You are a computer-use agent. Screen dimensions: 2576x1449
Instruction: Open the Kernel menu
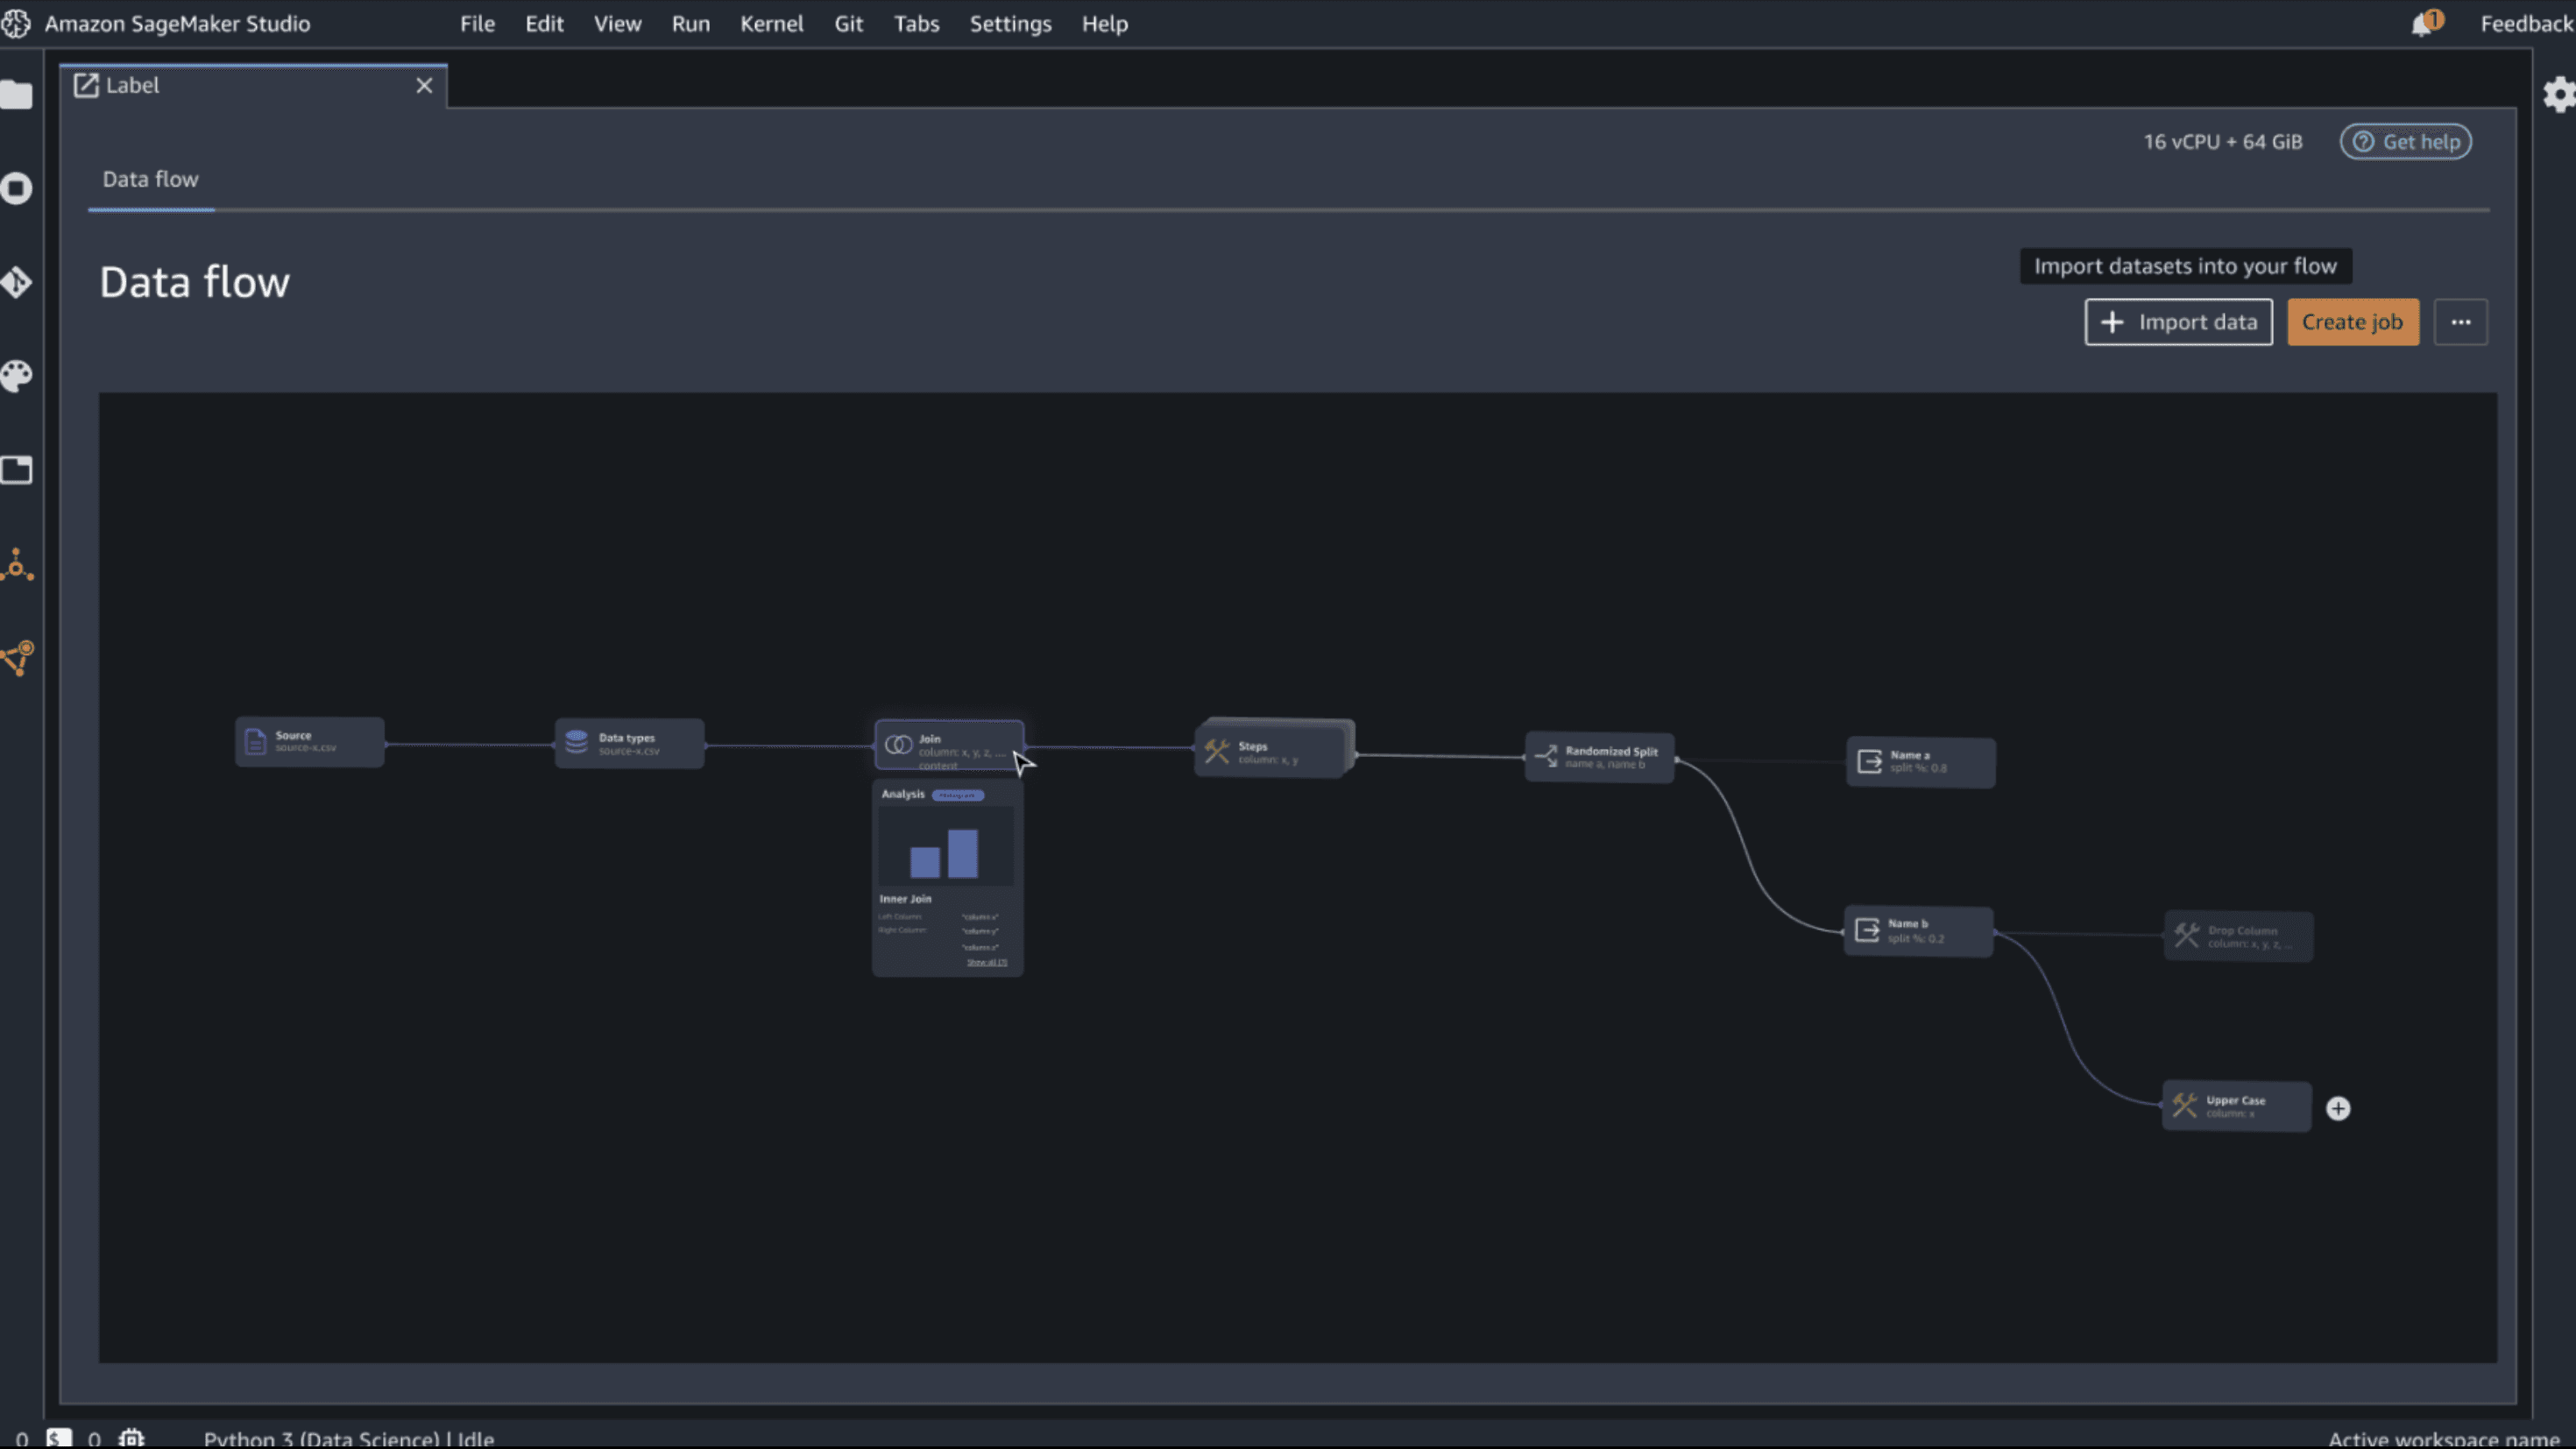point(771,24)
